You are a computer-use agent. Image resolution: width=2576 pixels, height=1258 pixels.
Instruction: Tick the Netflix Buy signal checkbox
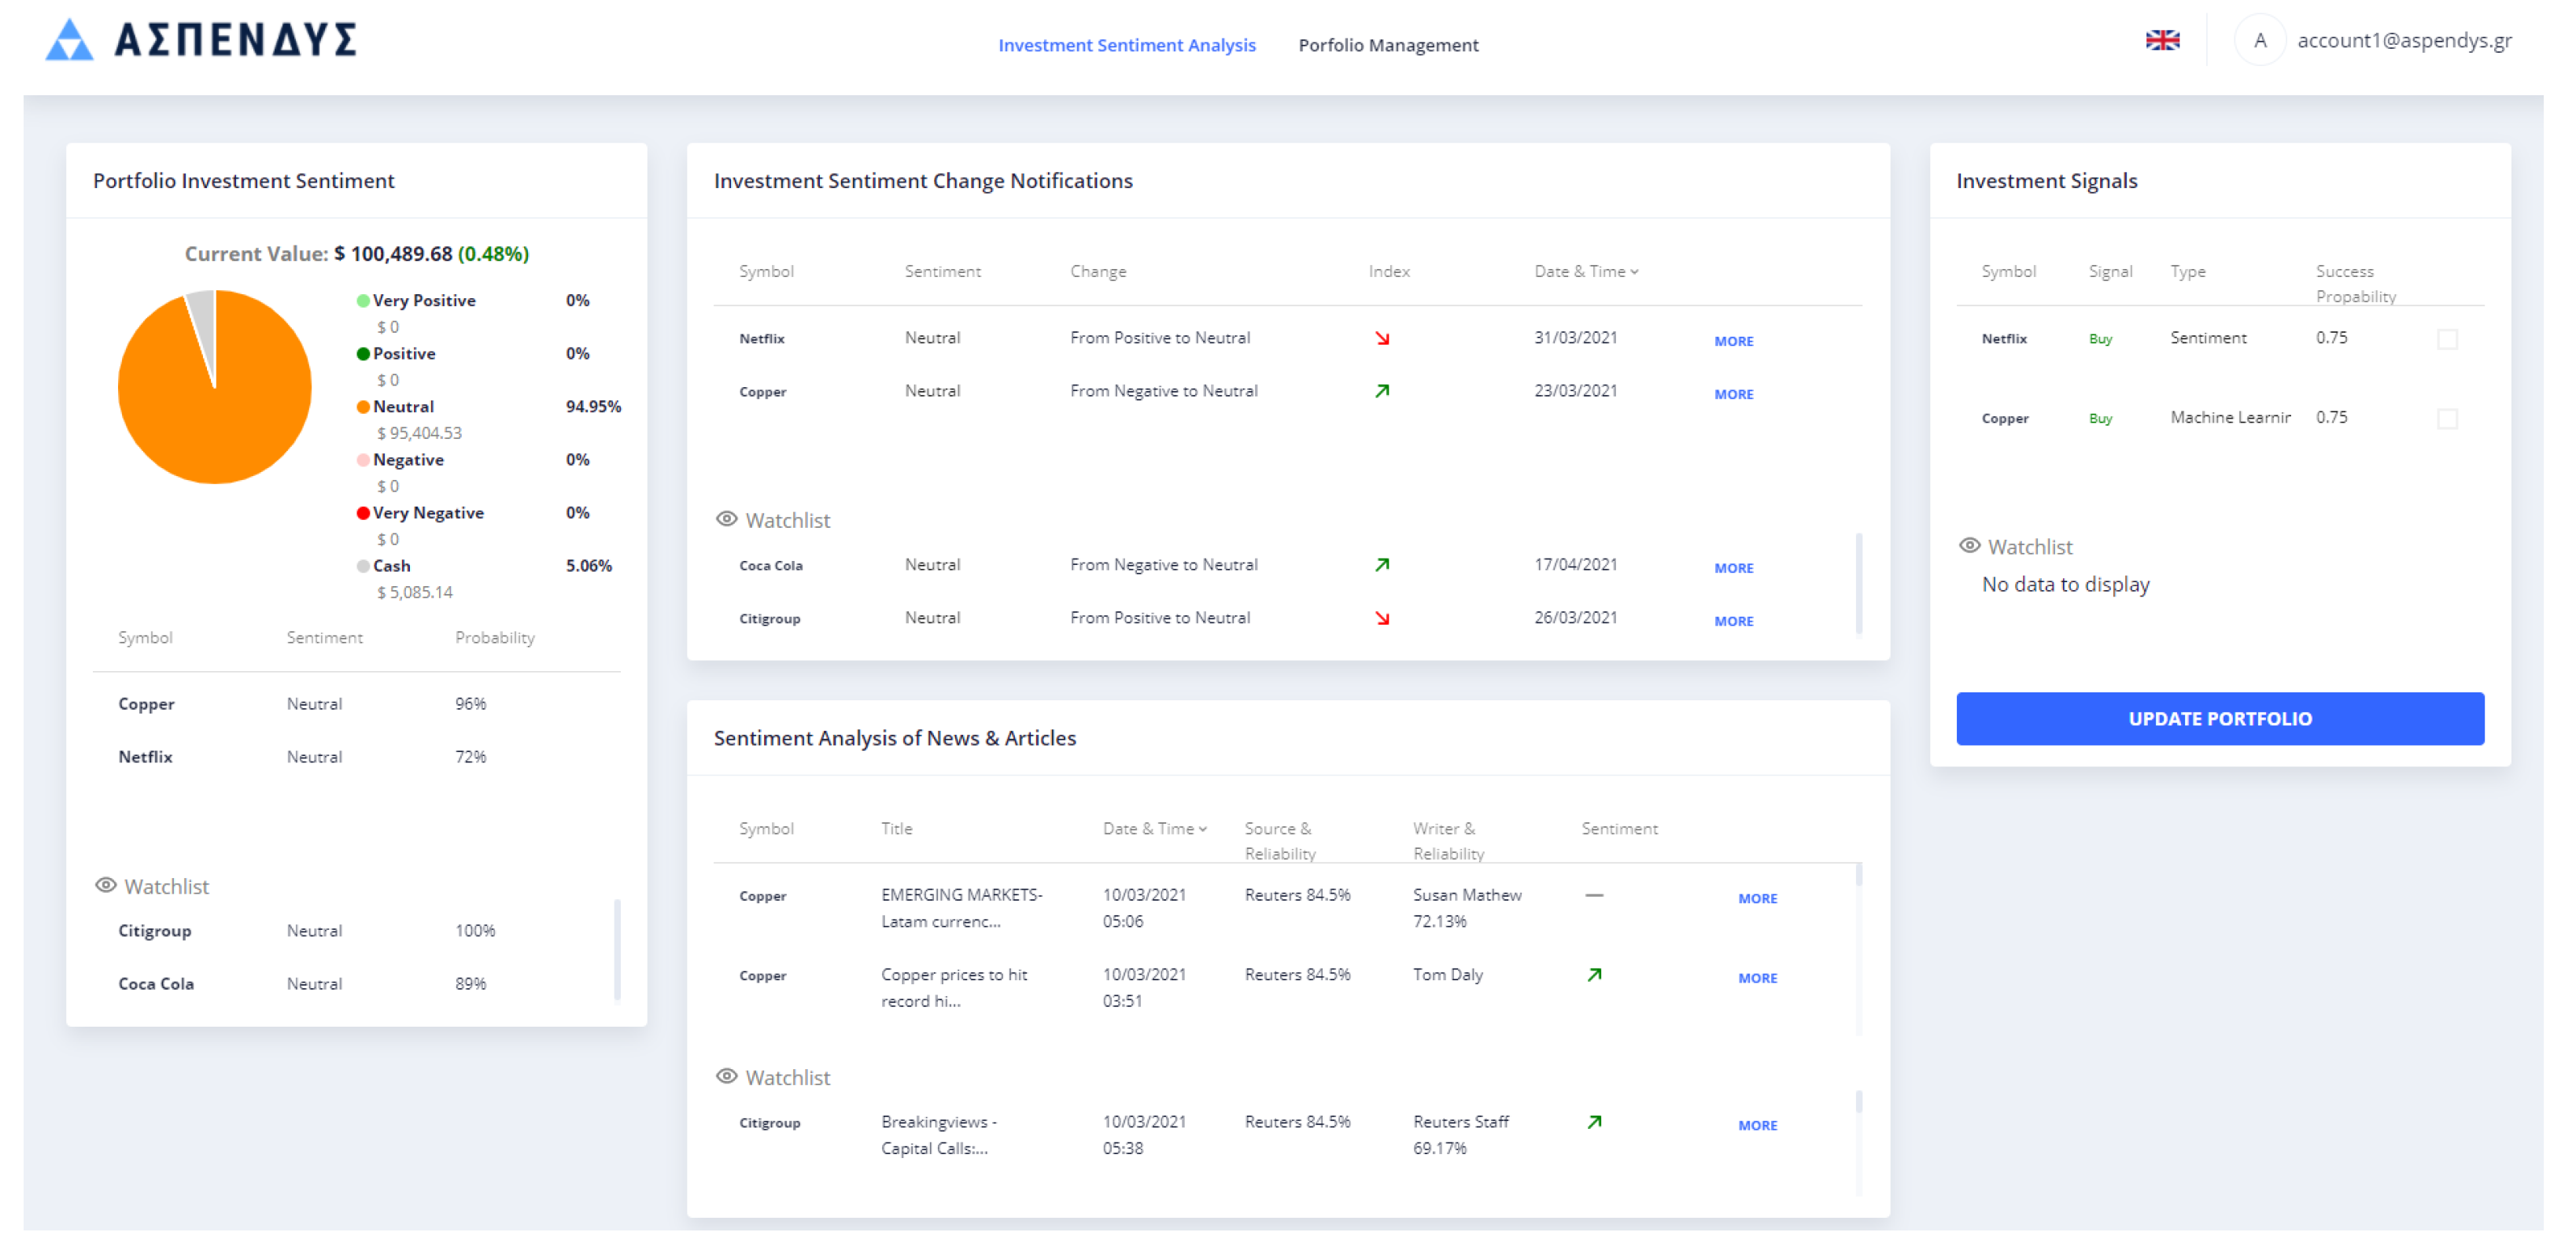[x=2447, y=340]
